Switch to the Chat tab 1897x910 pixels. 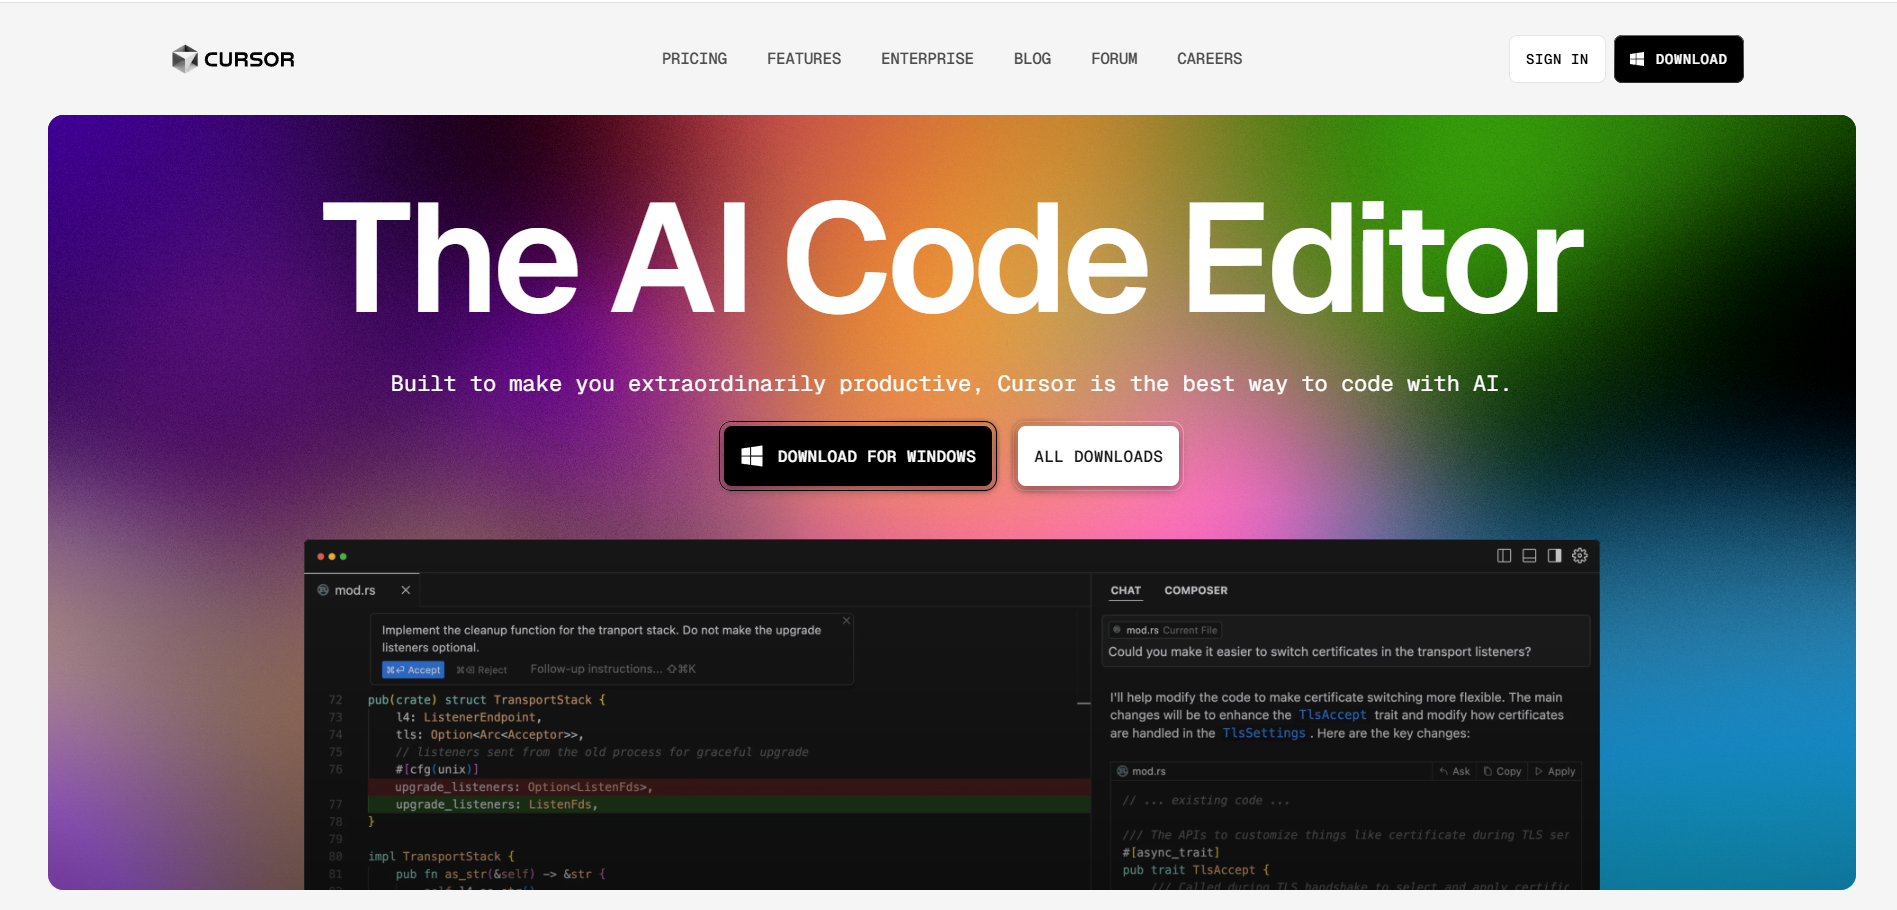[1126, 590]
